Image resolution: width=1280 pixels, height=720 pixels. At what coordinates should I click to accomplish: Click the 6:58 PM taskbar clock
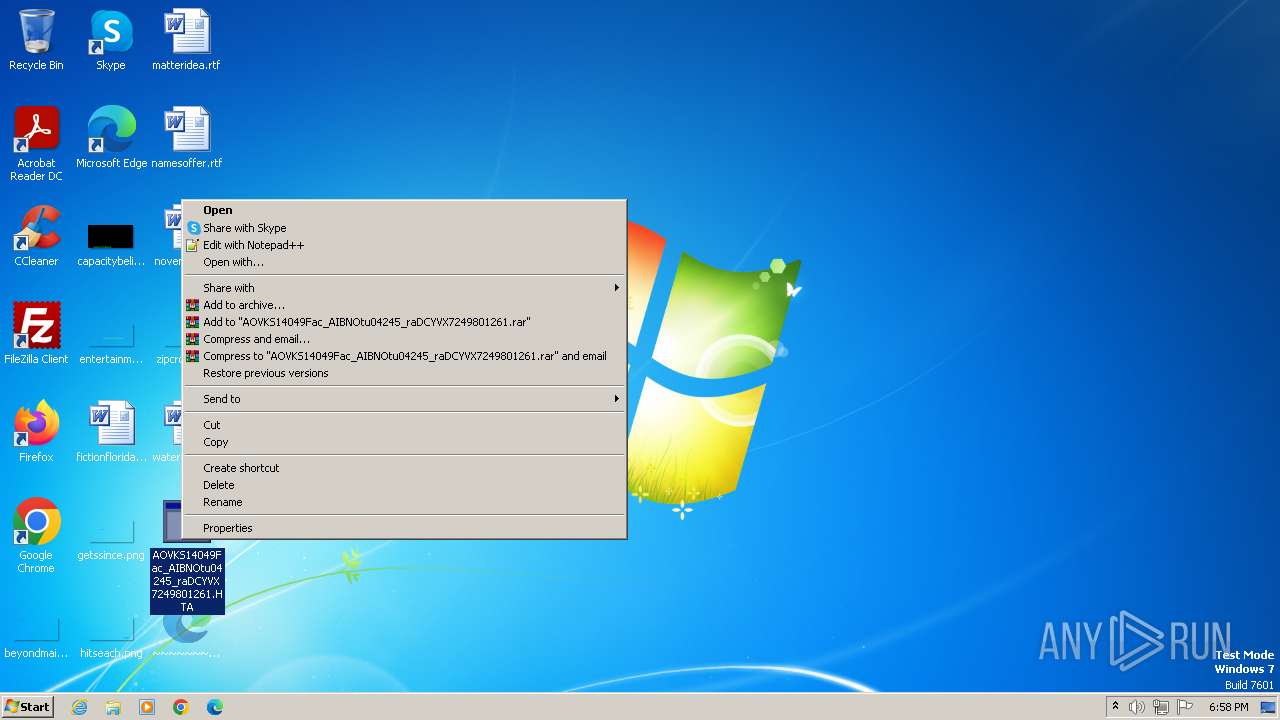(1228, 707)
